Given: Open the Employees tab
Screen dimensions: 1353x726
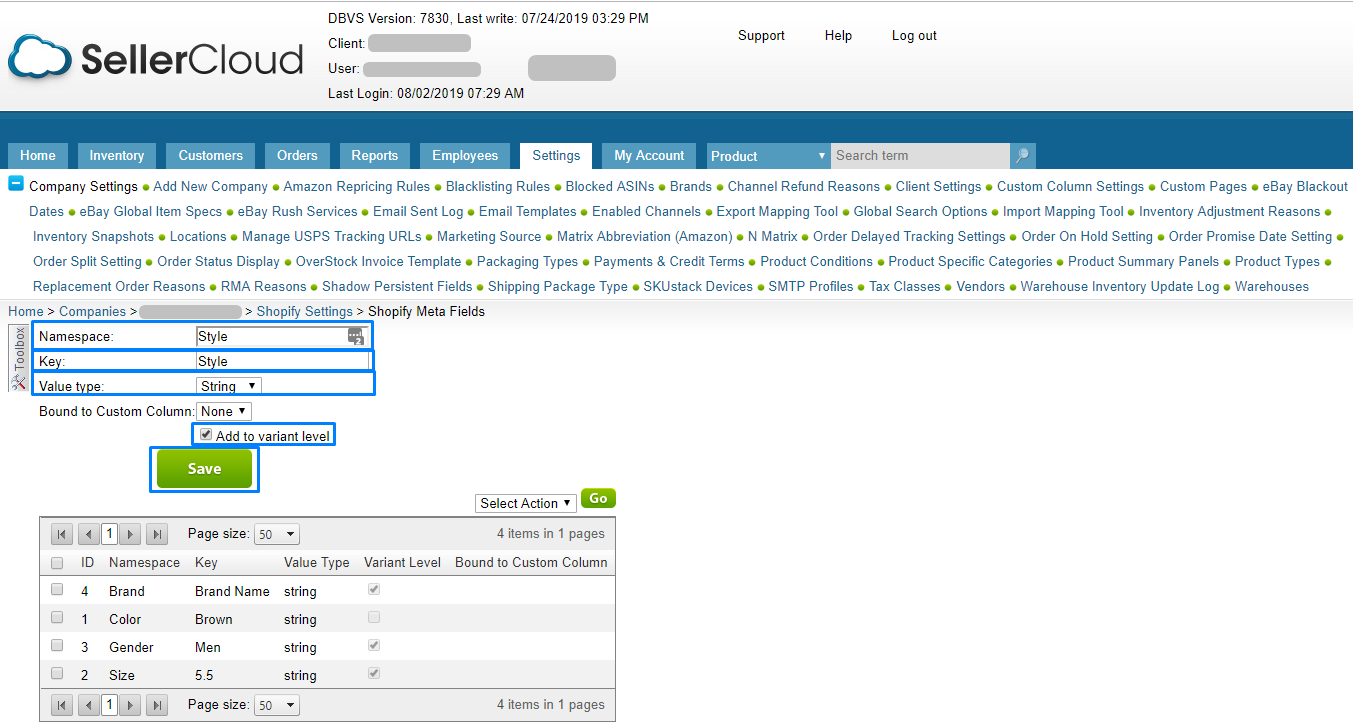Looking at the screenshot, I should (465, 156).
